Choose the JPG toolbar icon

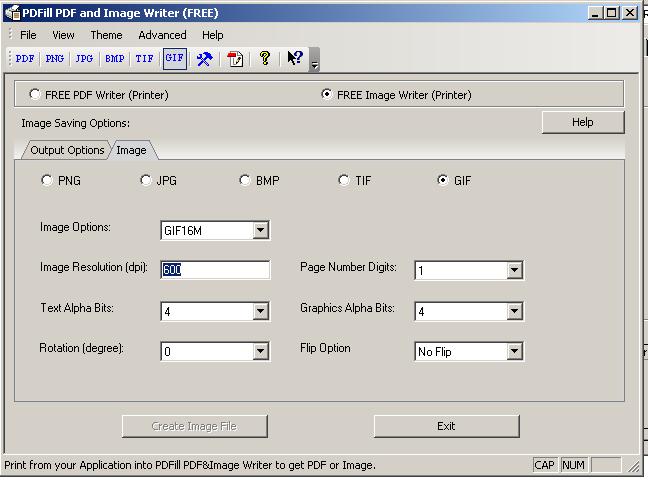[x=84, y=59]
